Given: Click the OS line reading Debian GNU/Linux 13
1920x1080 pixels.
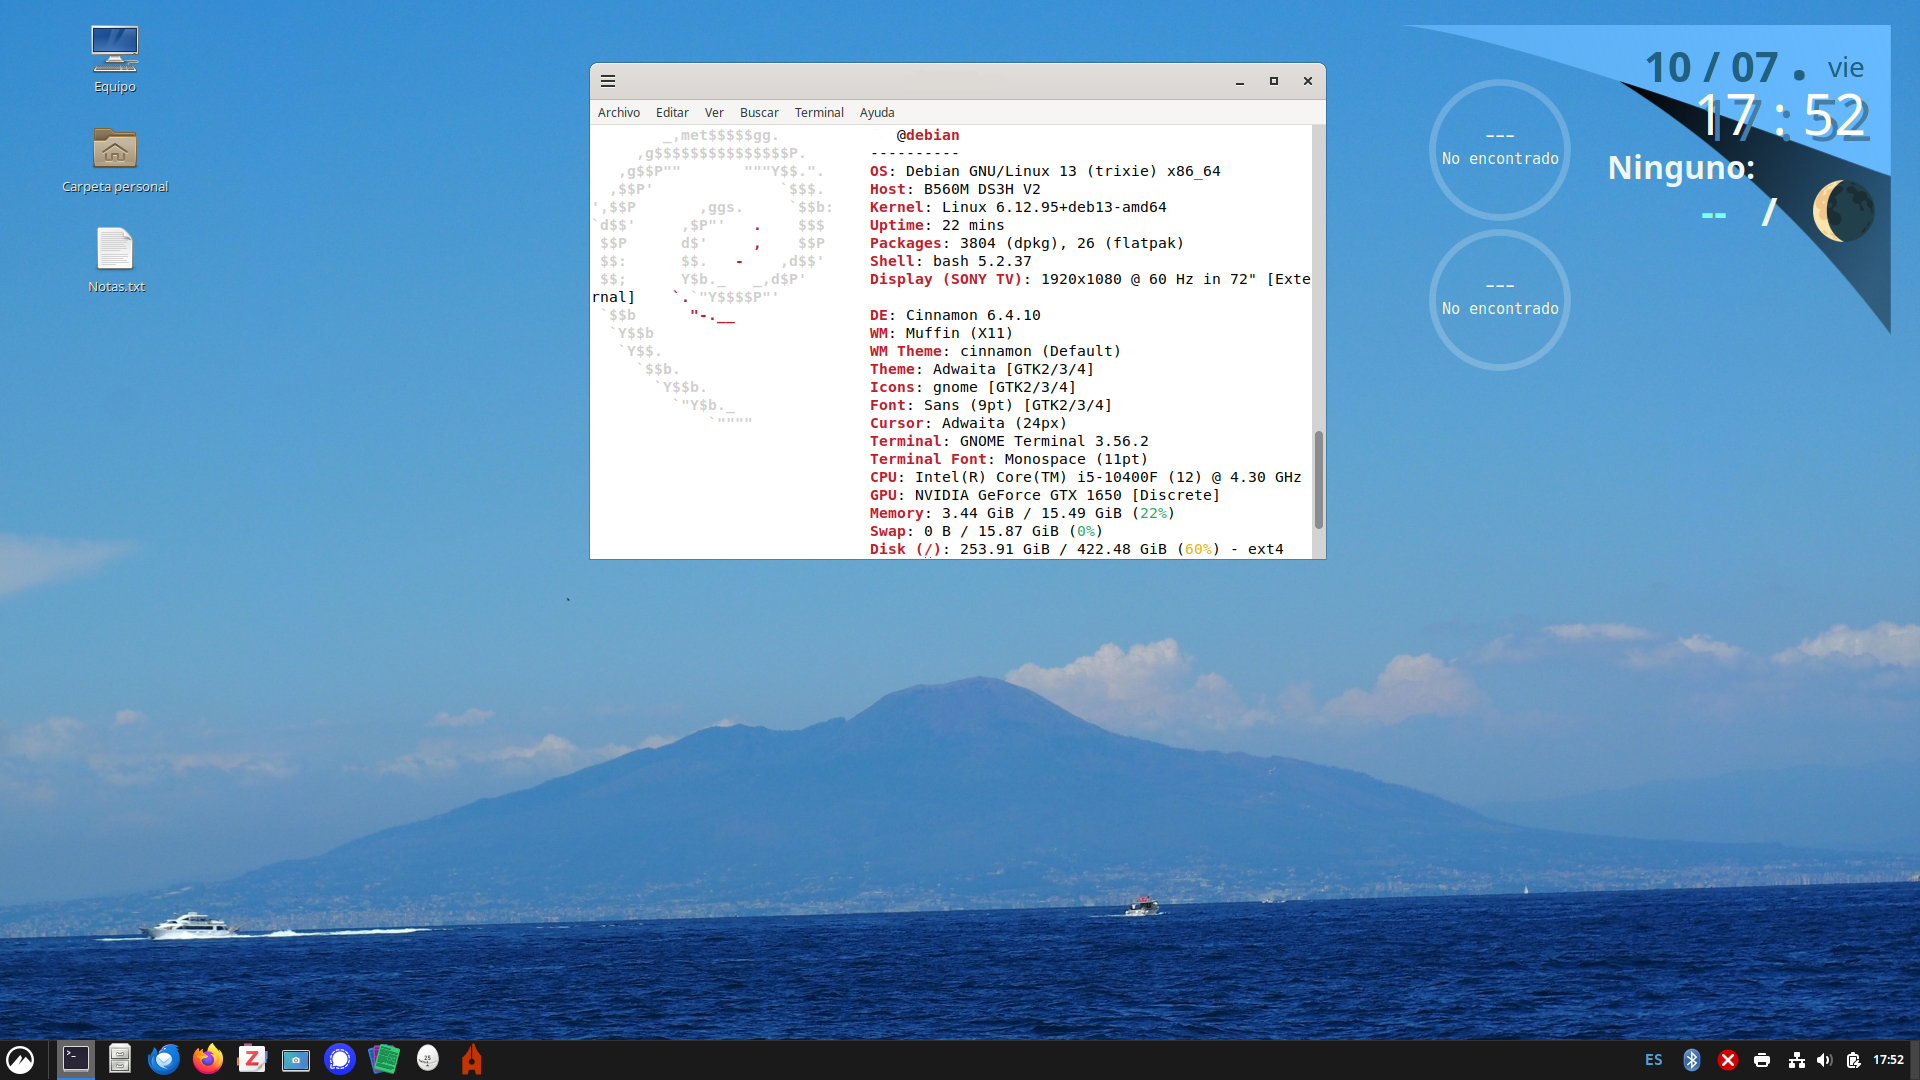Looking at the screenshot, I should pos(1045,172).
